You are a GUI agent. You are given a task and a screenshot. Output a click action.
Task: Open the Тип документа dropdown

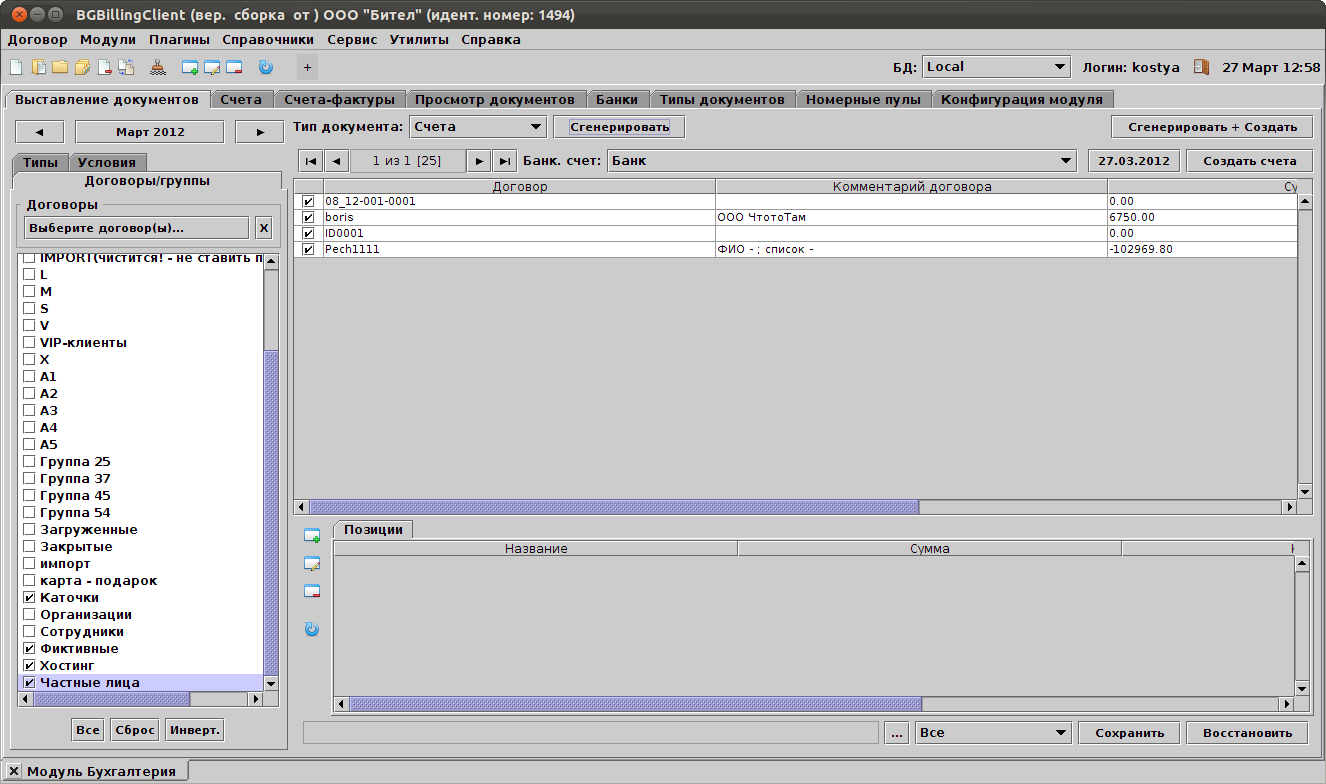point(477,127)
